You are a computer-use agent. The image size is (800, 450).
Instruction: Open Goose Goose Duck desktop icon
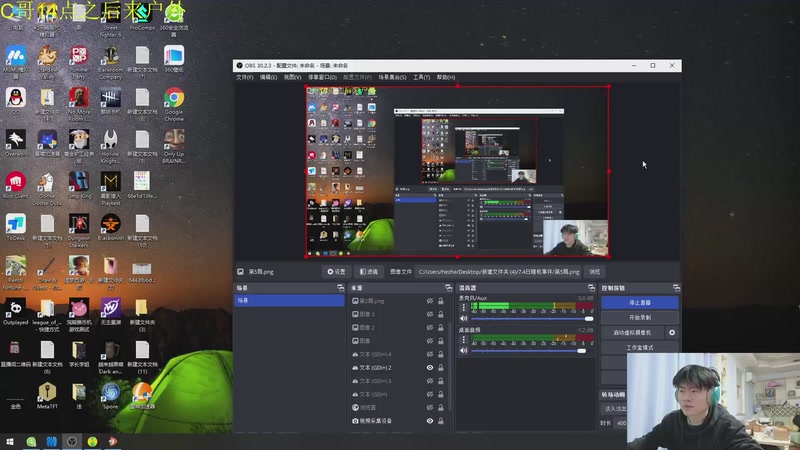(47, 189)
